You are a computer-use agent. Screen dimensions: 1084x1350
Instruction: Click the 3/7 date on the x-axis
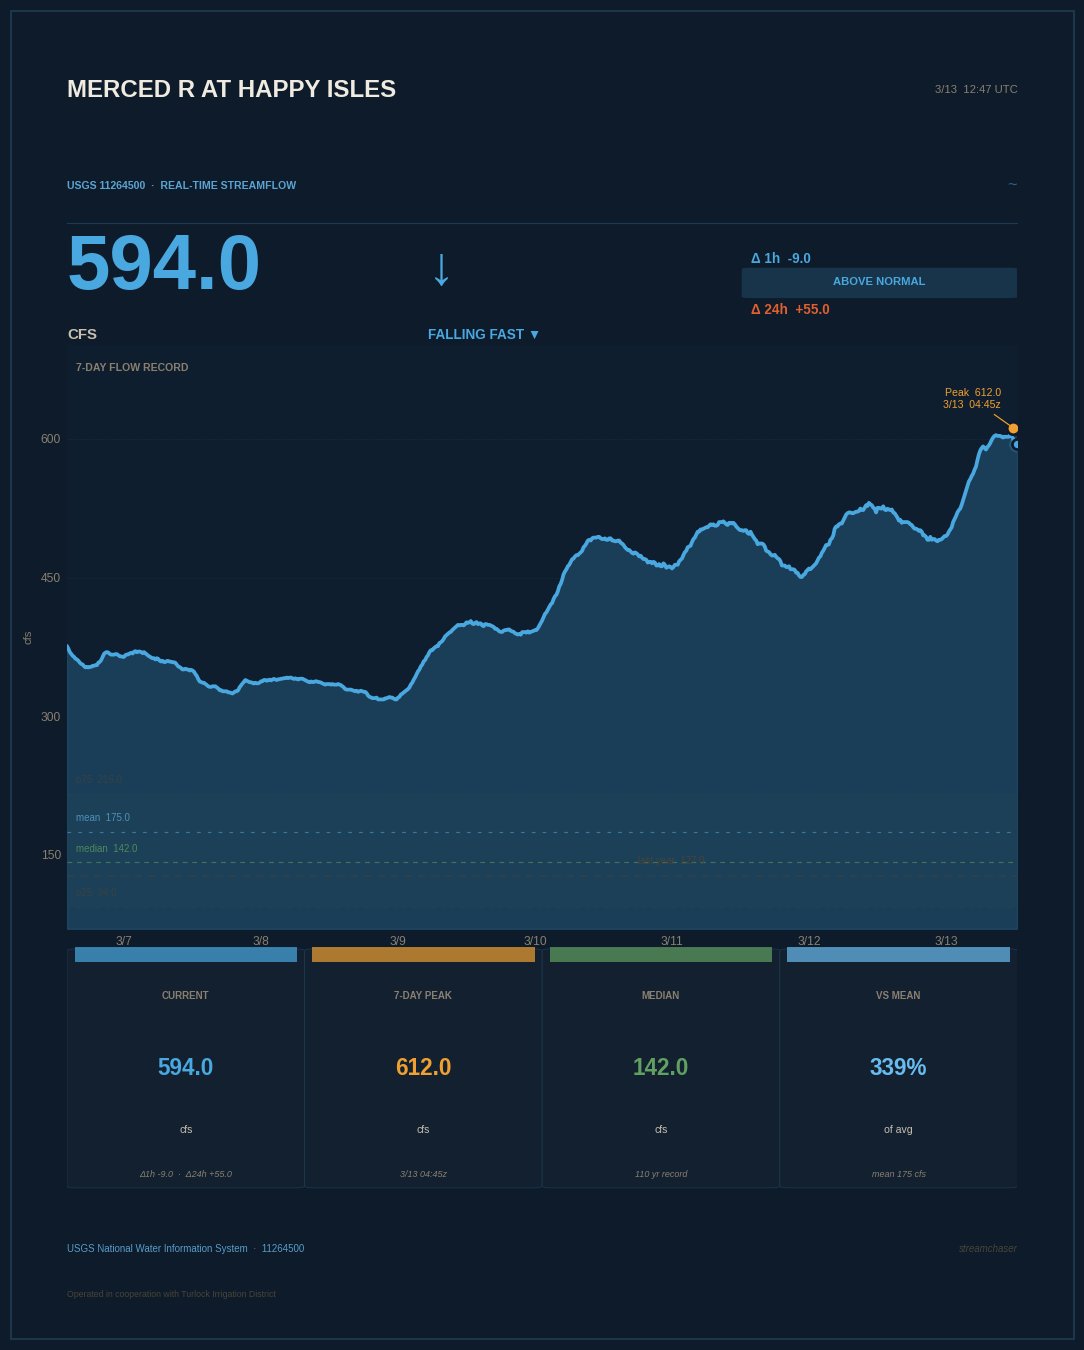124,941
